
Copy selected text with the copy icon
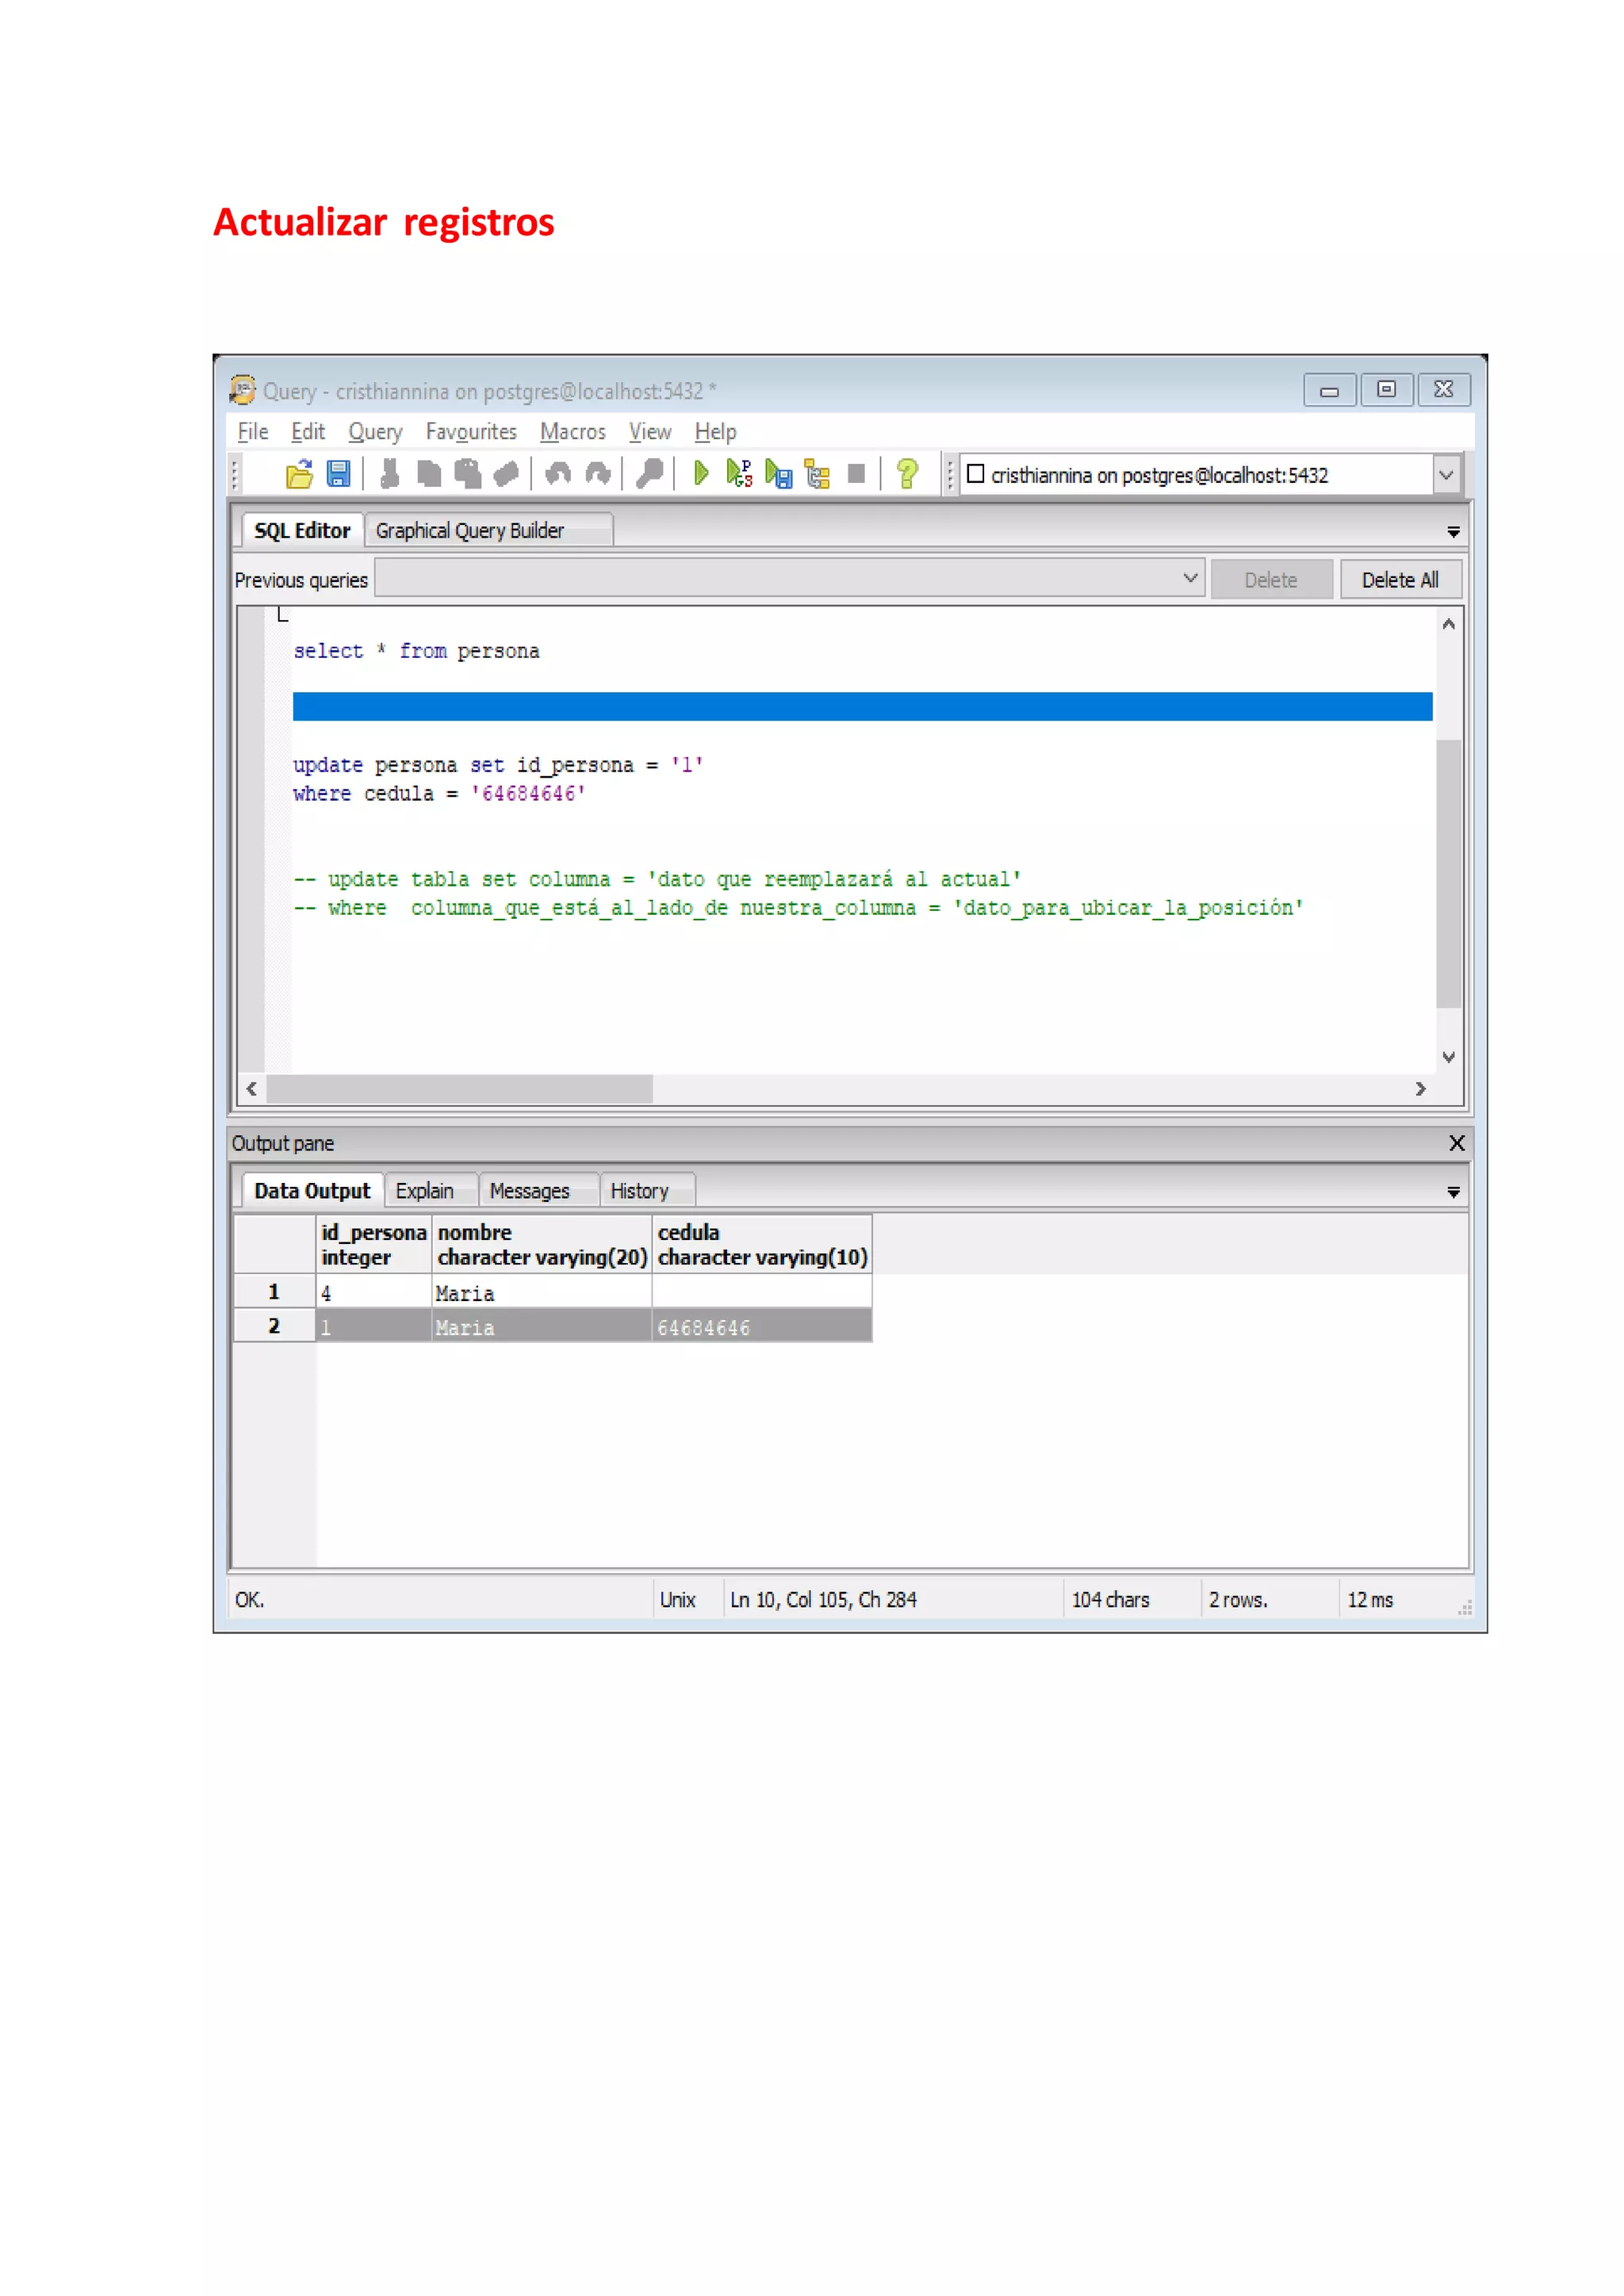tap(429, 473)
